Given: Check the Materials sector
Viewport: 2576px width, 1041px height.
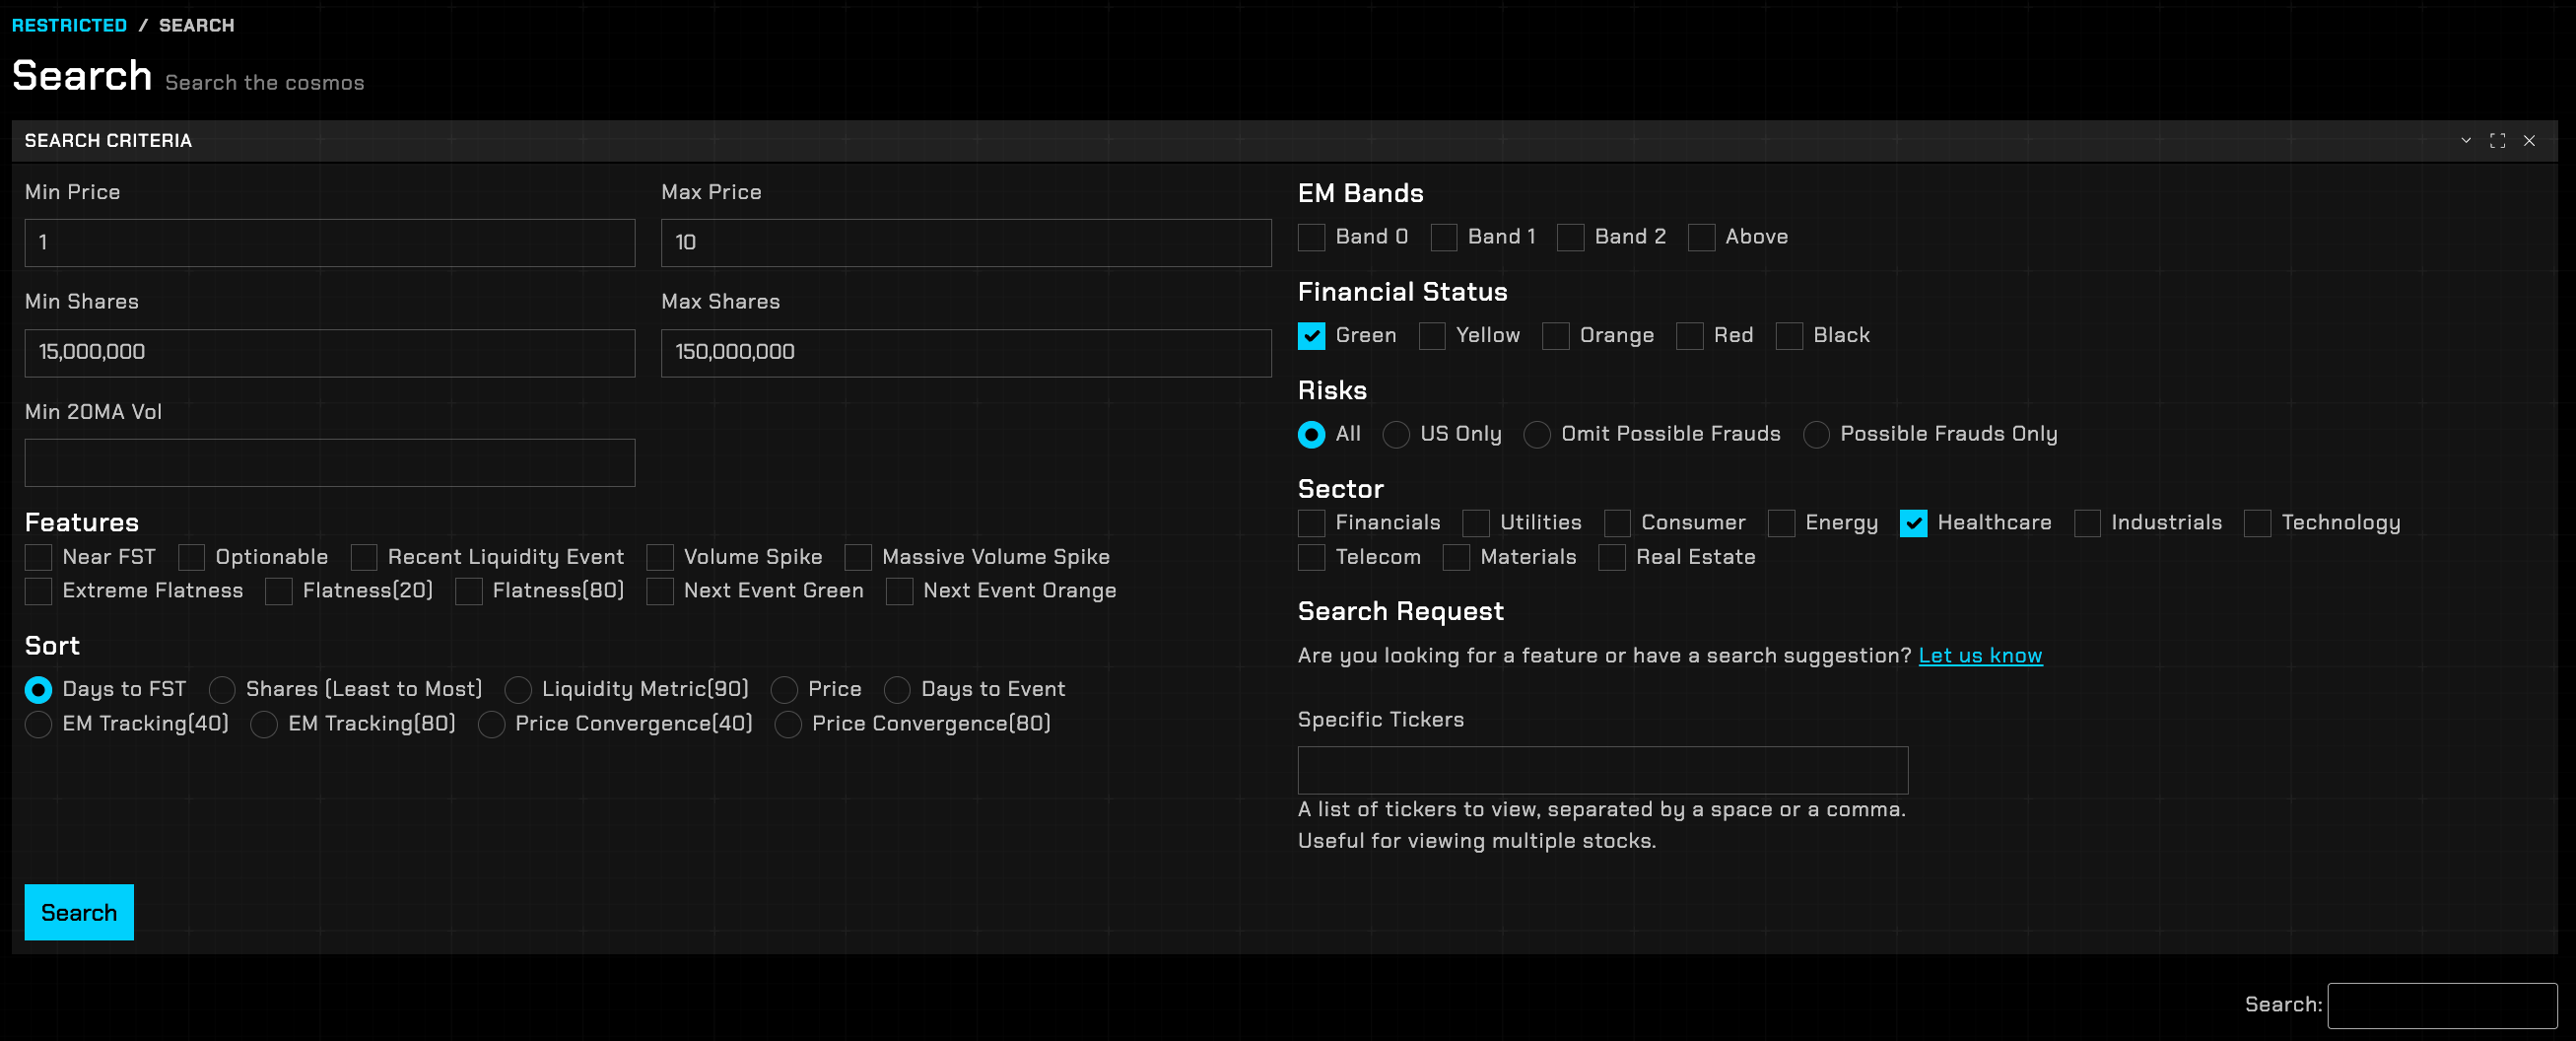Looking at the screenshot, I should tap(1456, 557).
